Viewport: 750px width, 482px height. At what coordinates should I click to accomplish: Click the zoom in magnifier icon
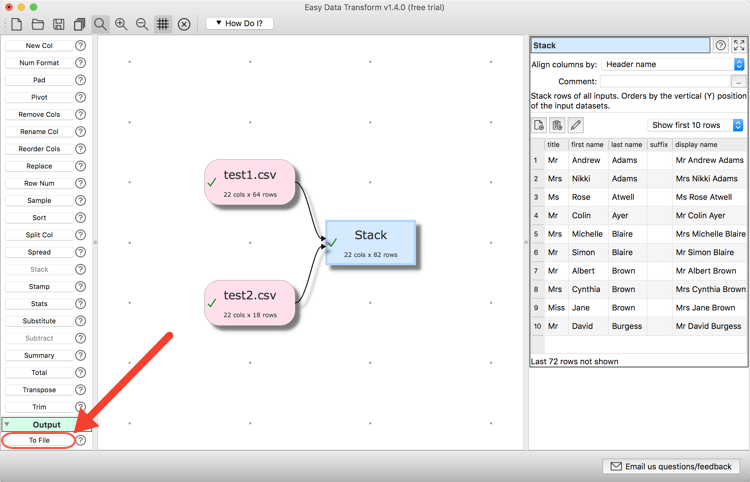pos(121,24)
